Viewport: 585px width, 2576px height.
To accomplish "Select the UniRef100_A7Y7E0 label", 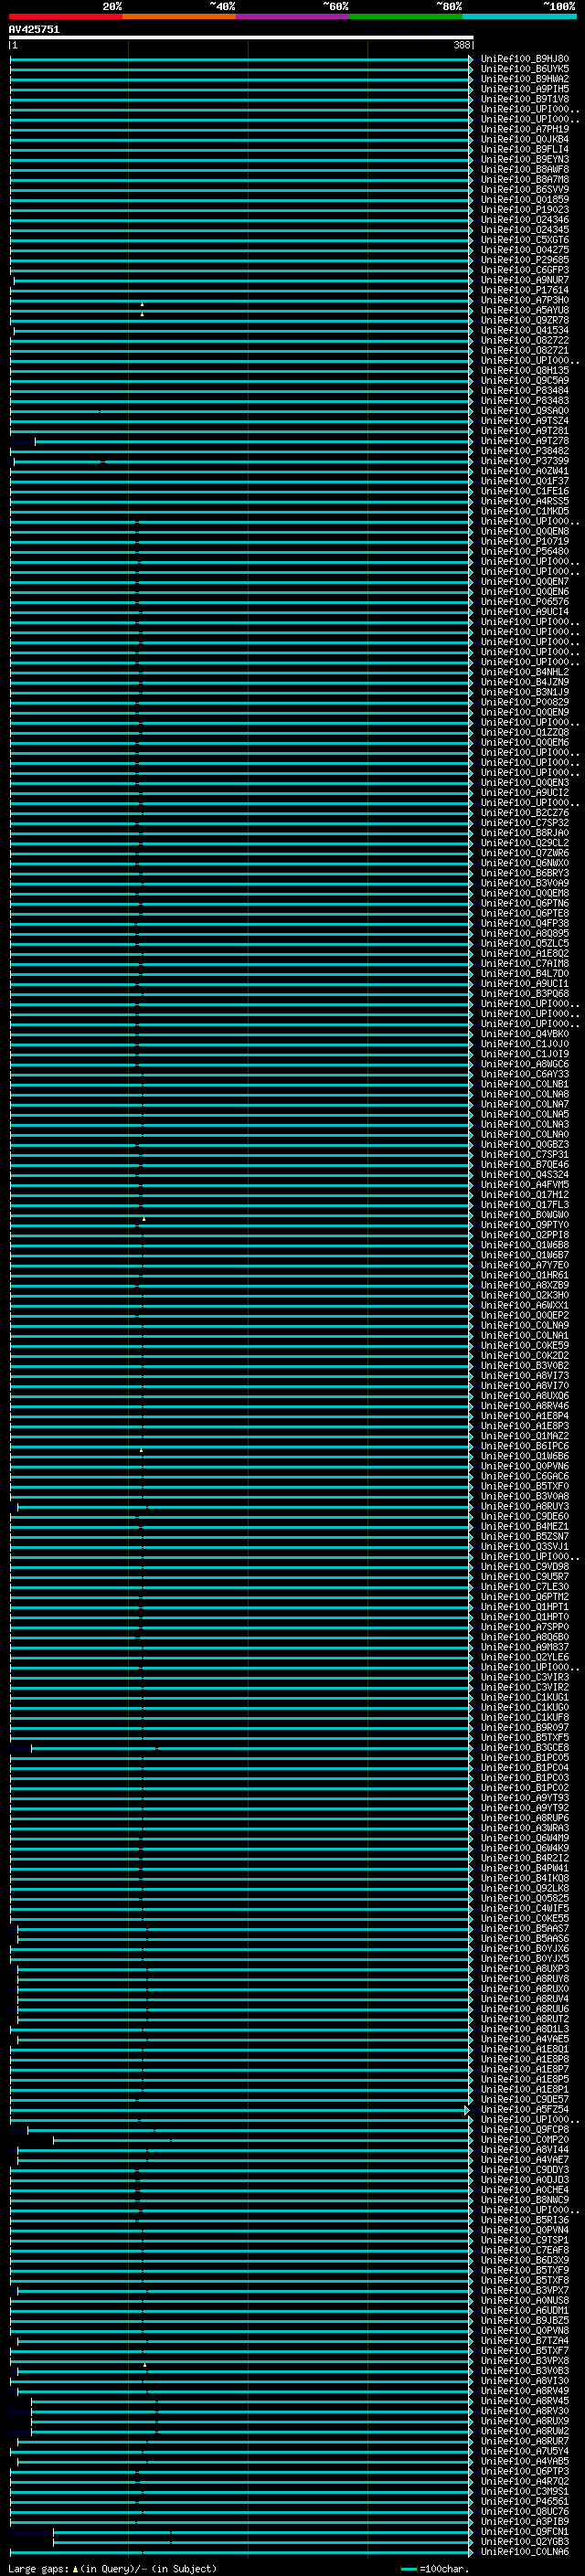I will [x=525, y=1265].
